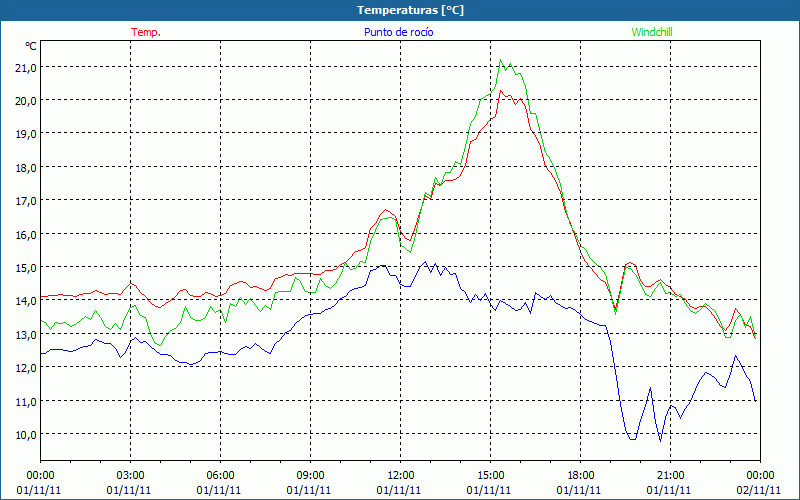Select the green Windchill legend label
This screenshot has width=800, height=500.
652,32
